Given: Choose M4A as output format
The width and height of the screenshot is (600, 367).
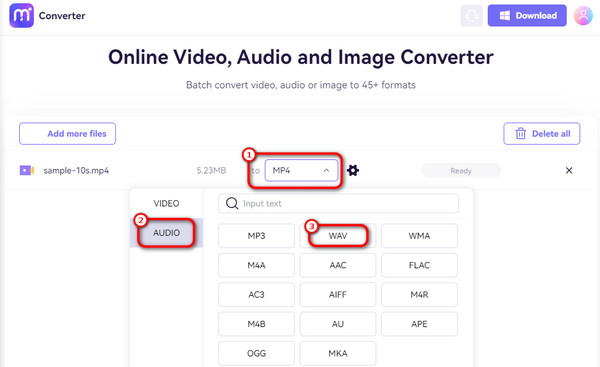Looking at the screenshot, I should [256, 265].
